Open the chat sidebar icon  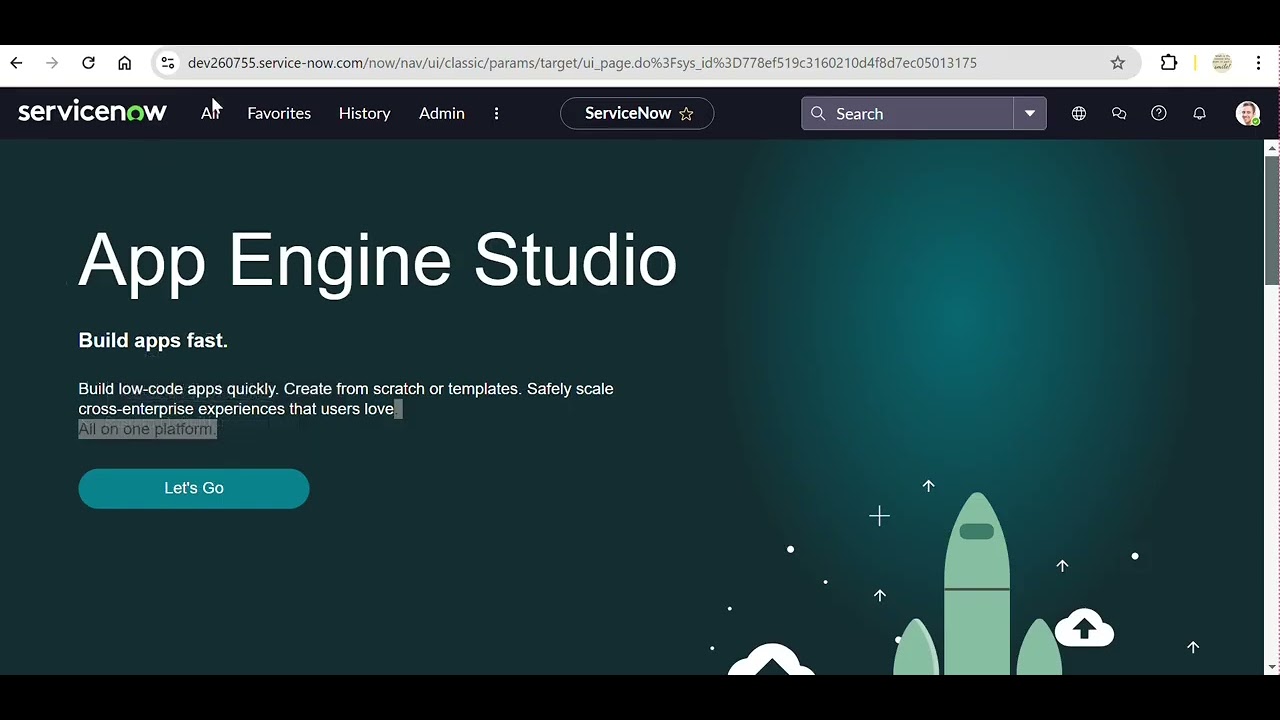point(1119,113)
